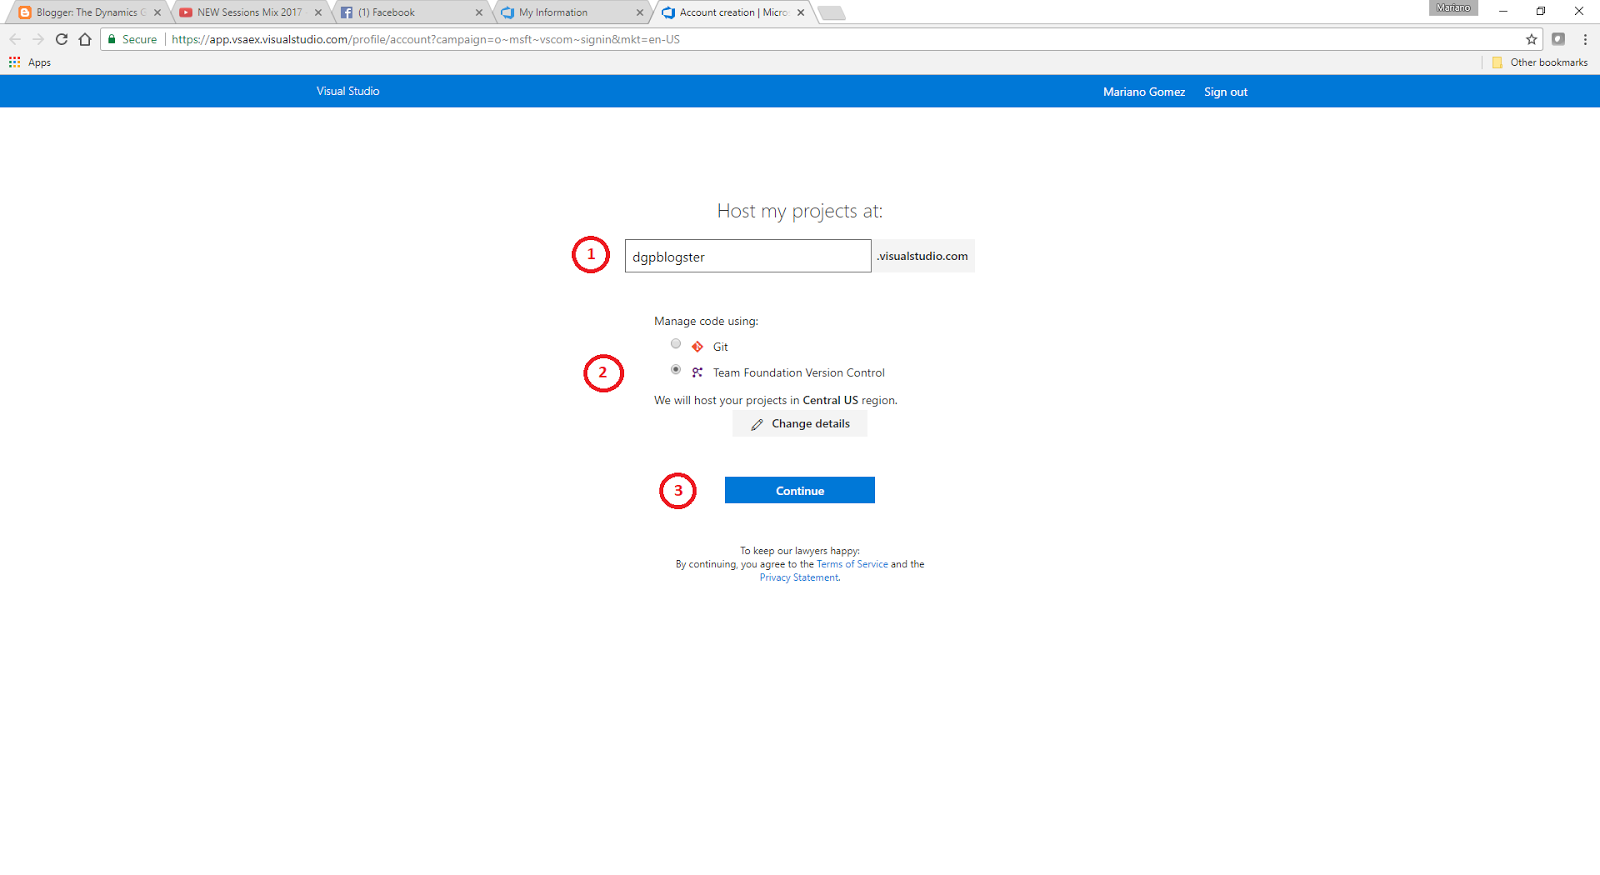Viewport: 1600px width, 875px height.
Task: Click the account name input field
Action: pyautogui.click(x=748, y=256)
